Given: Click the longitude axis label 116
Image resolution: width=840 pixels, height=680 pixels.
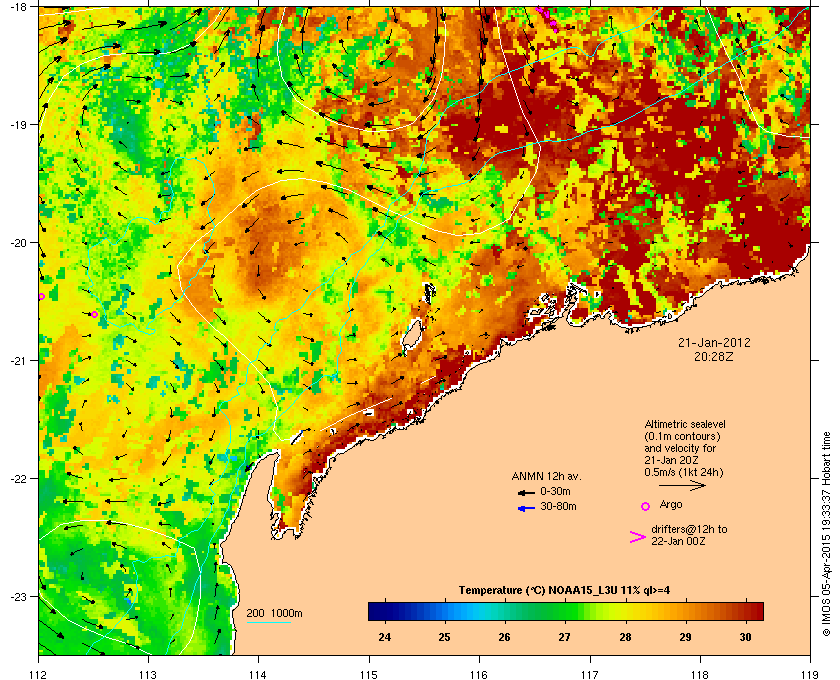Looking at the screenshot, I should click(479, 674).
